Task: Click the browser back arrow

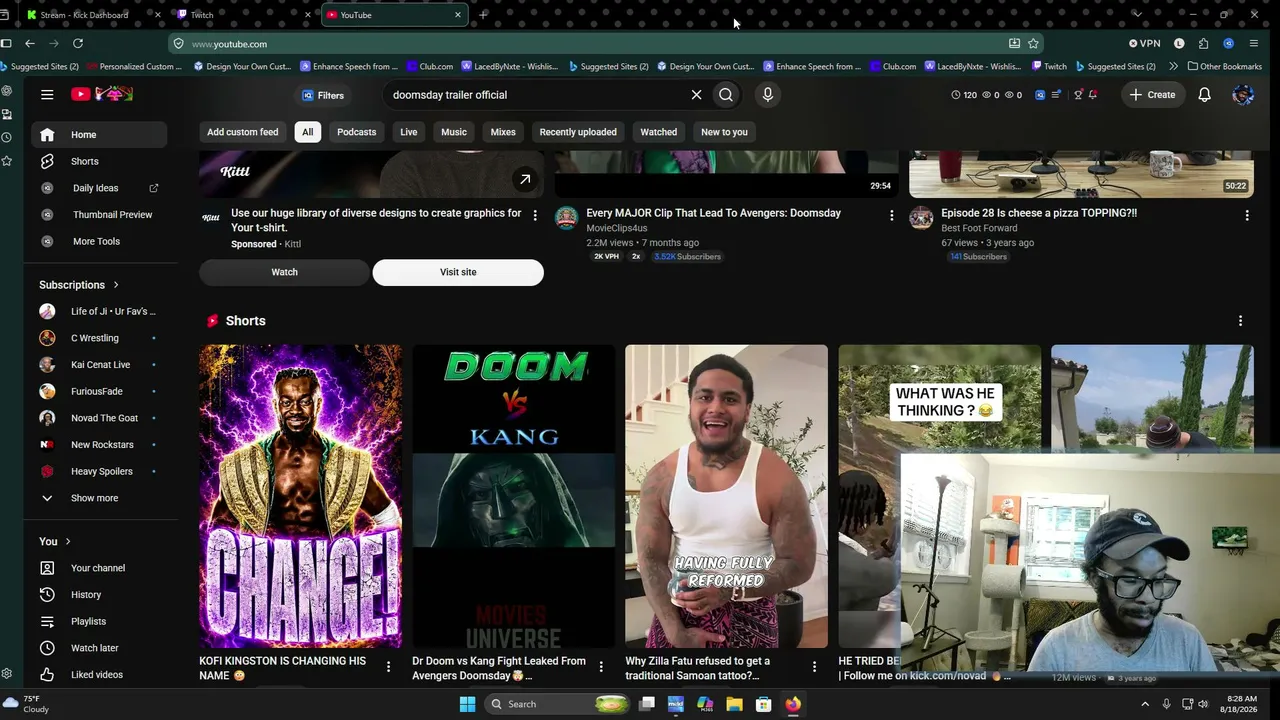Action: pyautogui.click(x=30, y=44)
